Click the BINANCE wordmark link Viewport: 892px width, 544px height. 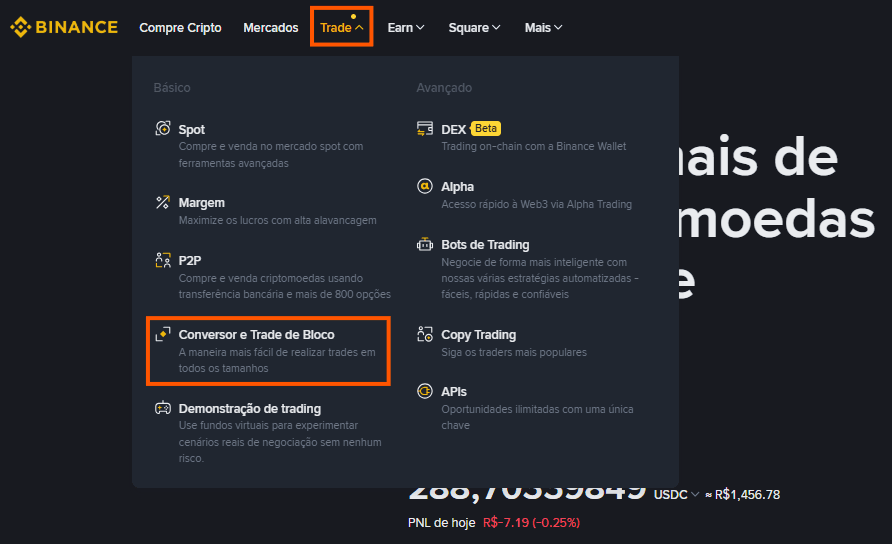coord(77,27)
